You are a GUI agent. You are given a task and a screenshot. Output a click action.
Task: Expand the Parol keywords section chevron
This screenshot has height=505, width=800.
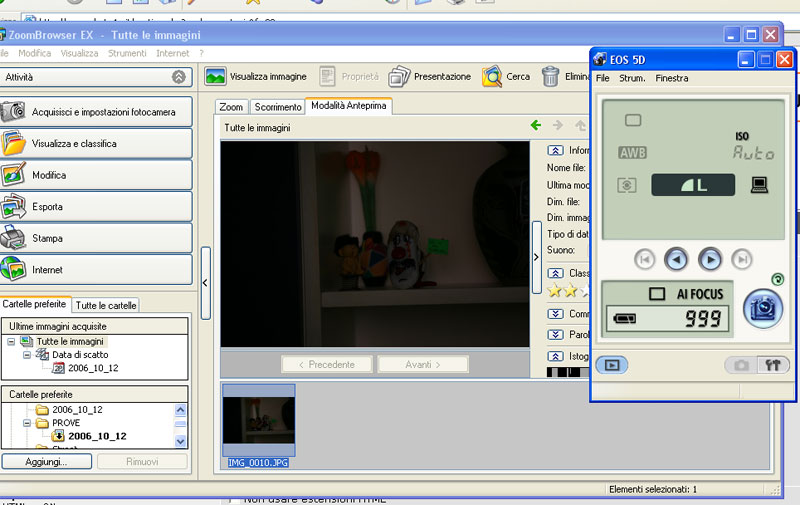click(555, 335)
